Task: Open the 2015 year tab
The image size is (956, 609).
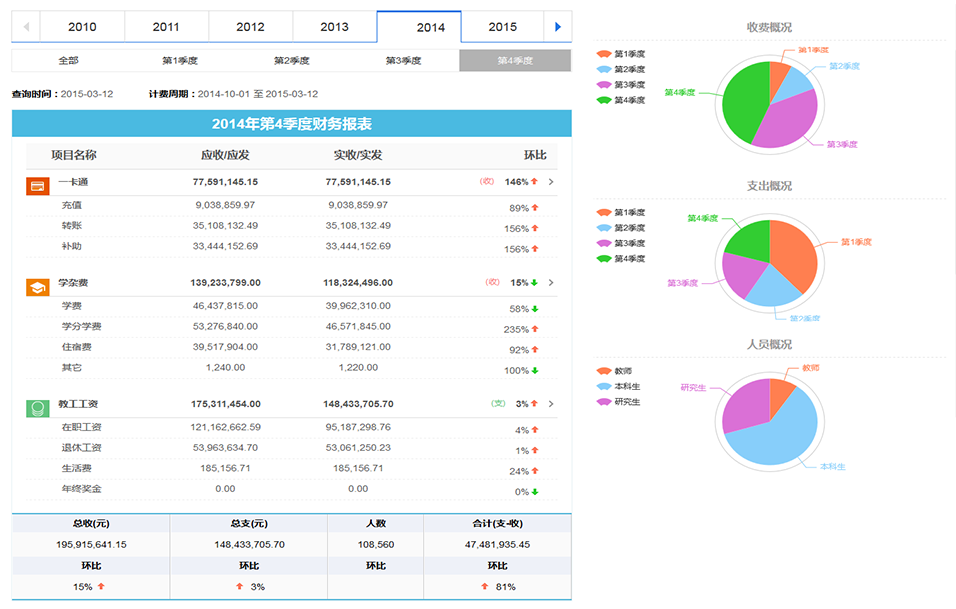Action: (x=502, y=27)
